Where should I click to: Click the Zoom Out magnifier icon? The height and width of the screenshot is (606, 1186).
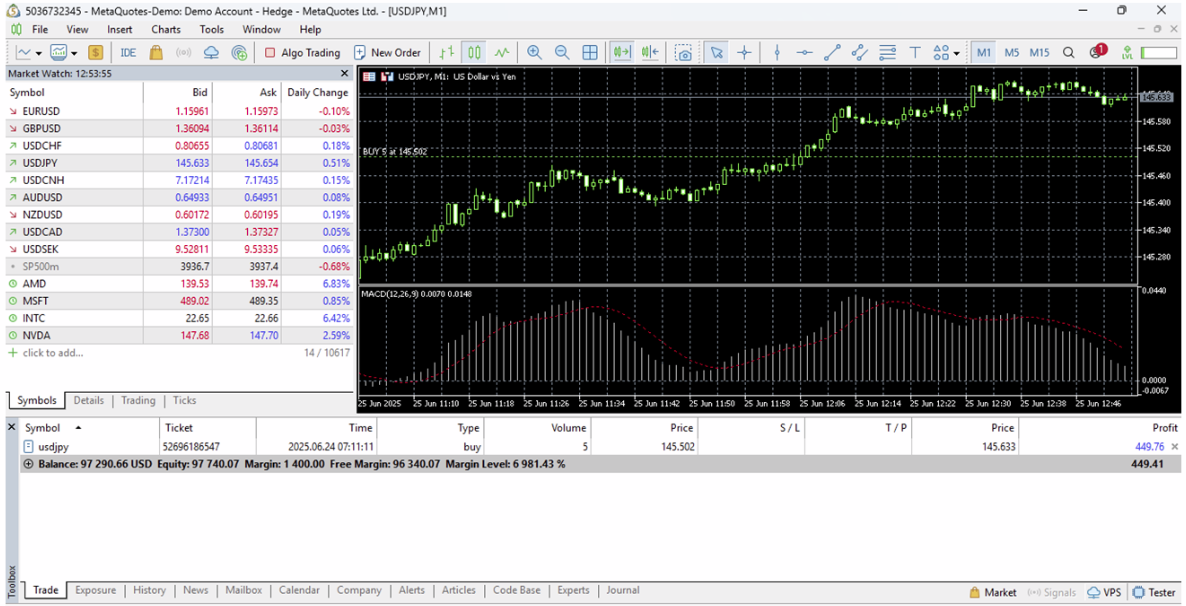(x=562, y=53)
